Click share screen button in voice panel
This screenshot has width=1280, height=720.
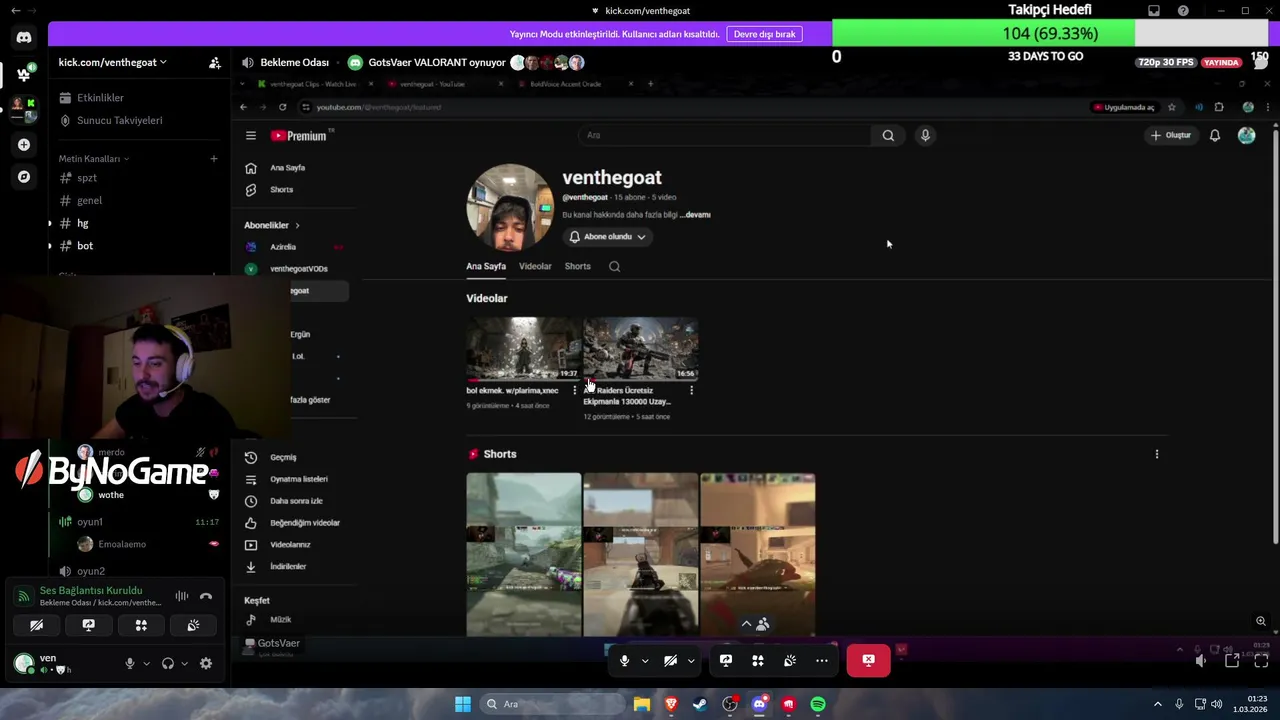pyautogui.click(x=88, y=625)
